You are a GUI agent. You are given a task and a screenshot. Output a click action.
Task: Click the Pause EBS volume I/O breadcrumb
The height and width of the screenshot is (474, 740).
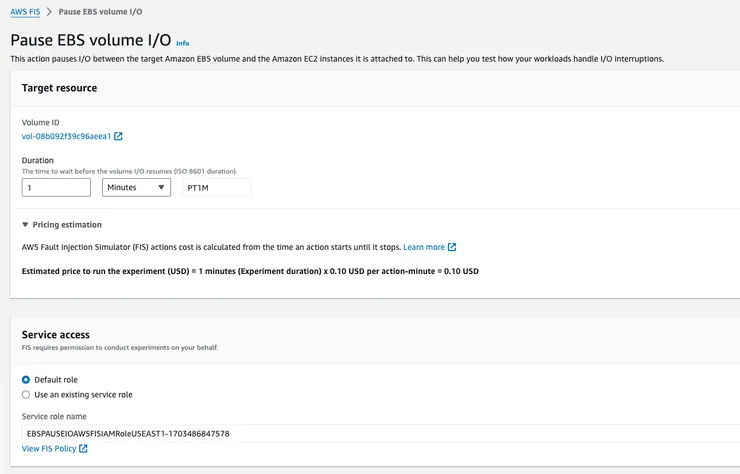(x=100, y=12)
